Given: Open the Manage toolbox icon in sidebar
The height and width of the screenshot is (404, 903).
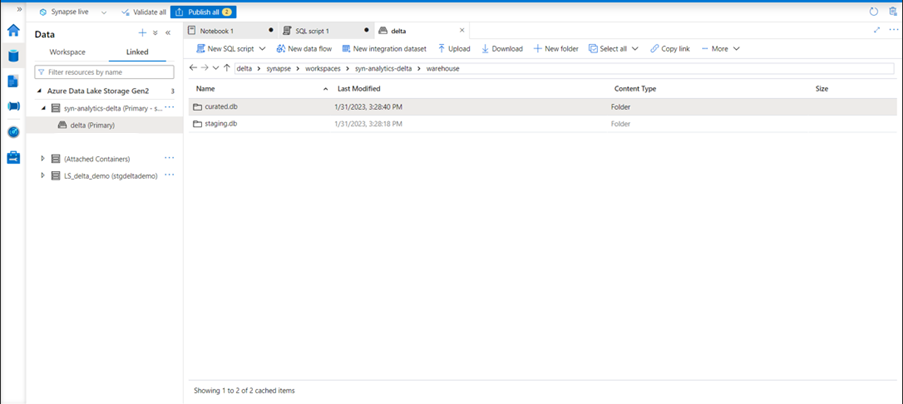Looking at the screenshot, I should click(x=13, y=158).
